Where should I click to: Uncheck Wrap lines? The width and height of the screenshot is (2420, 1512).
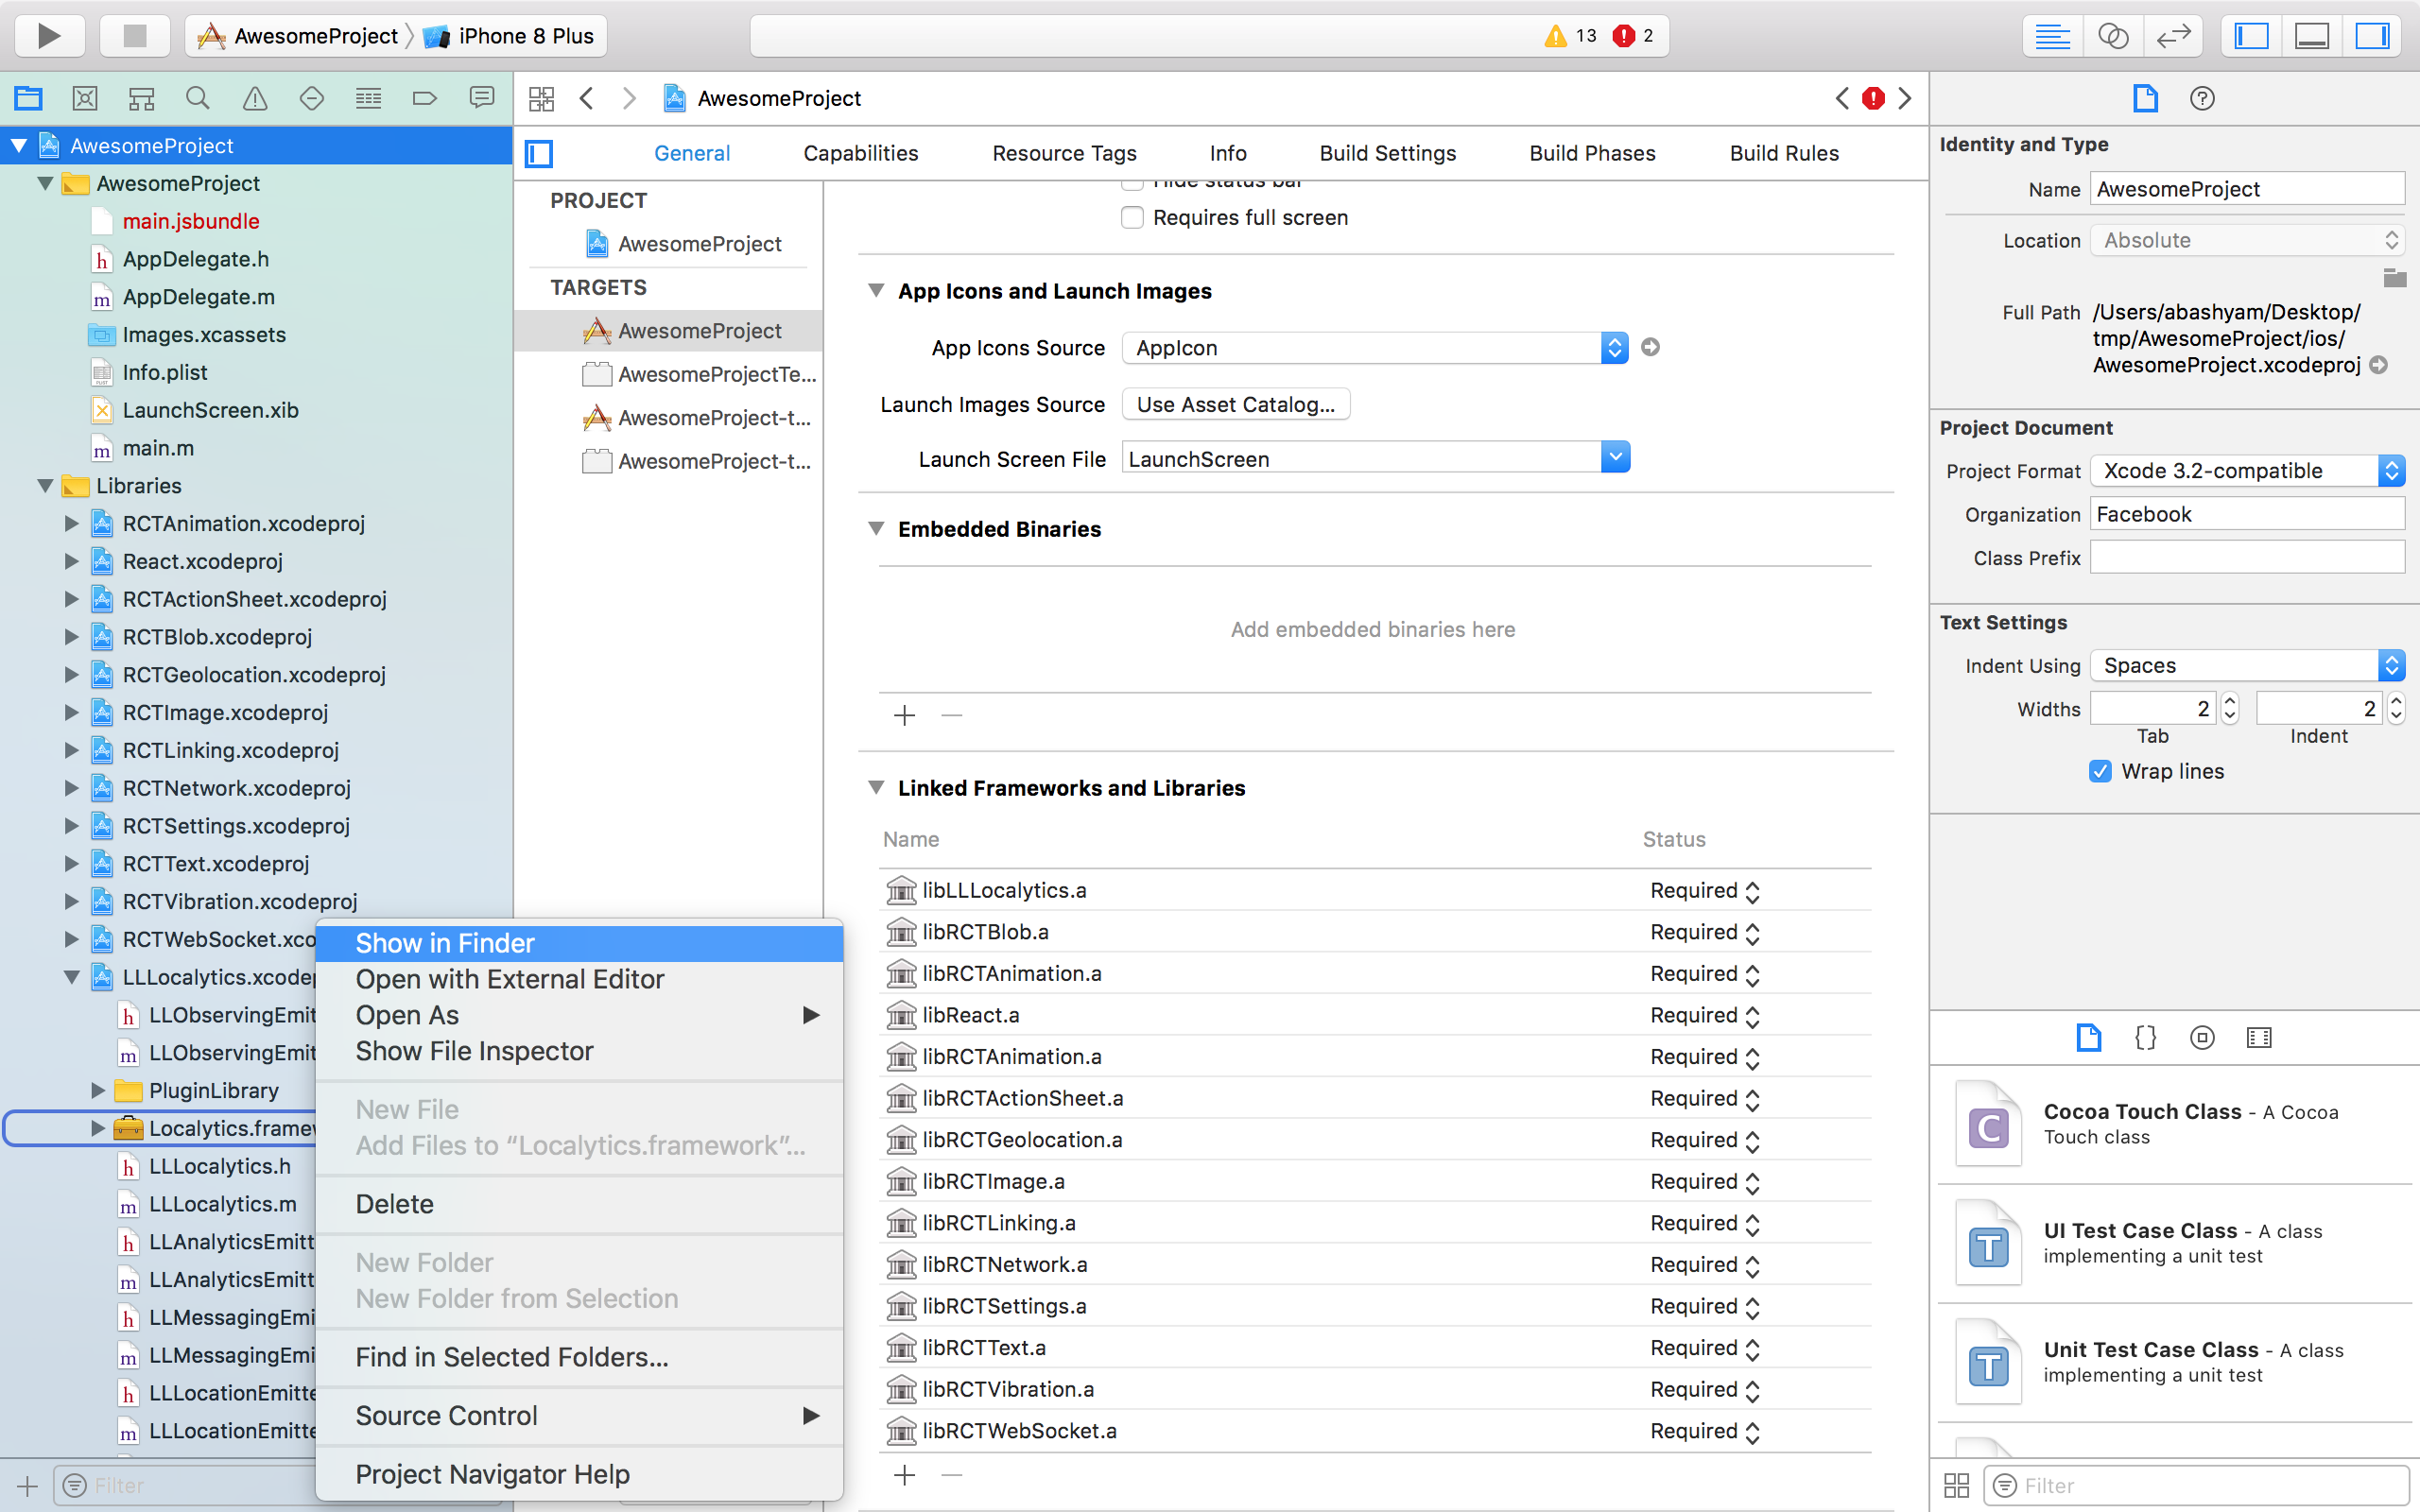click(2100, 771)
